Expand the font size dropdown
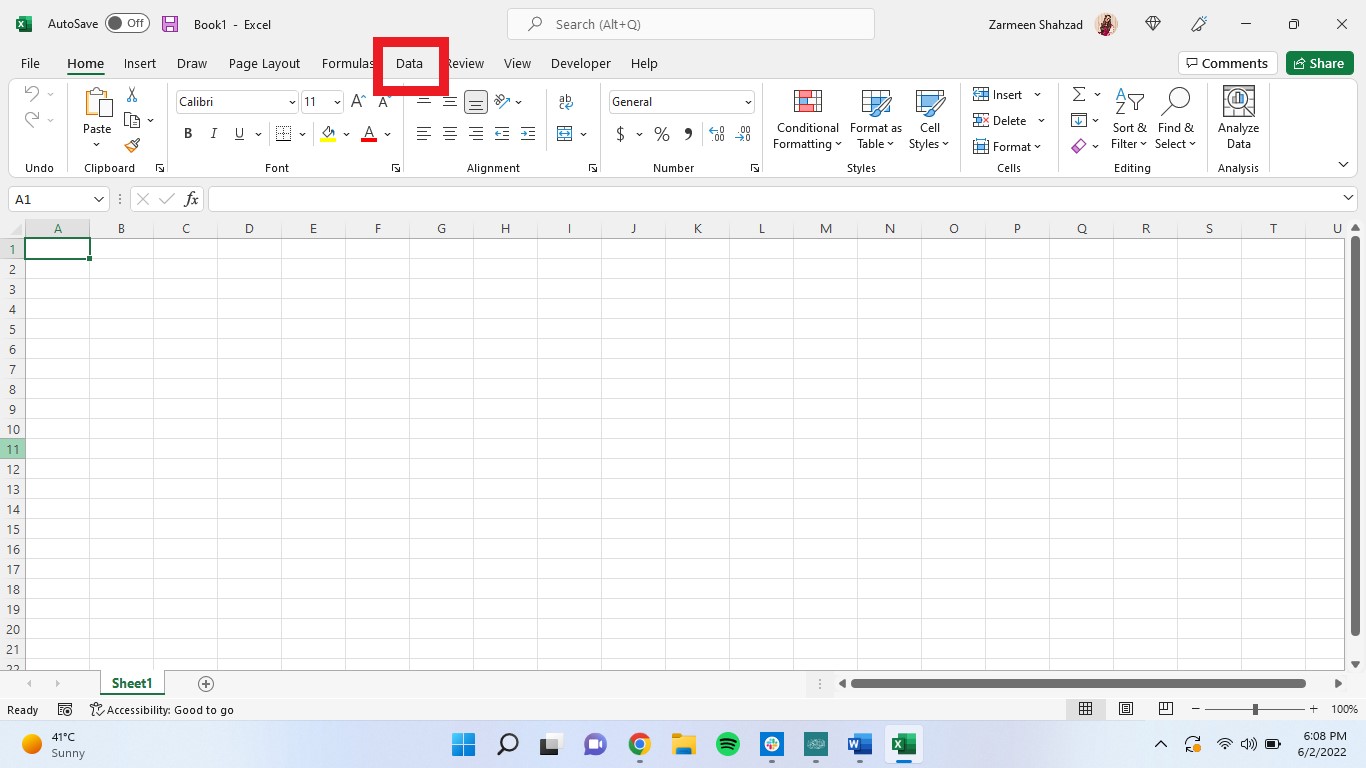Screen dimensions: 1366x768 [336, 101]
